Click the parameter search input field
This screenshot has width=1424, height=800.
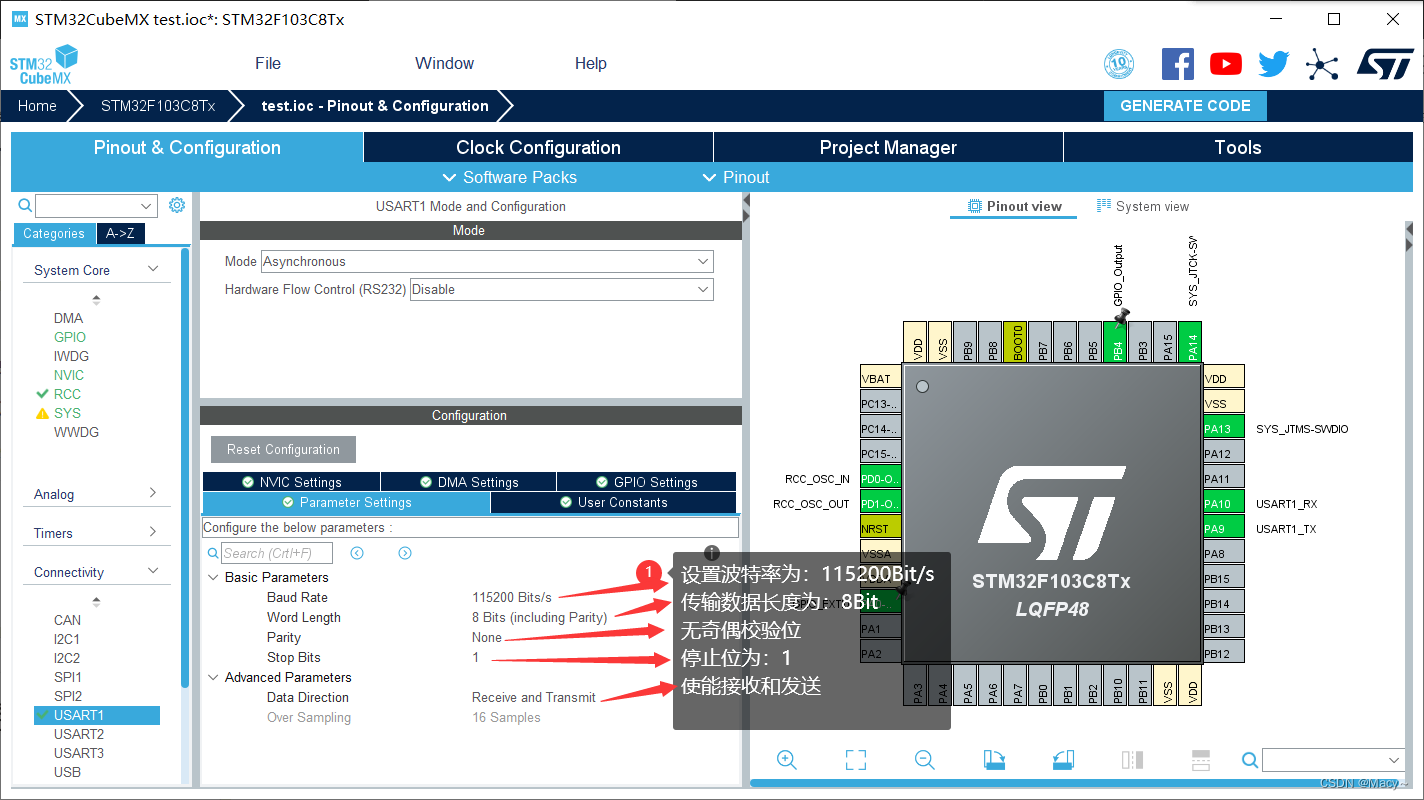[277, 553]
